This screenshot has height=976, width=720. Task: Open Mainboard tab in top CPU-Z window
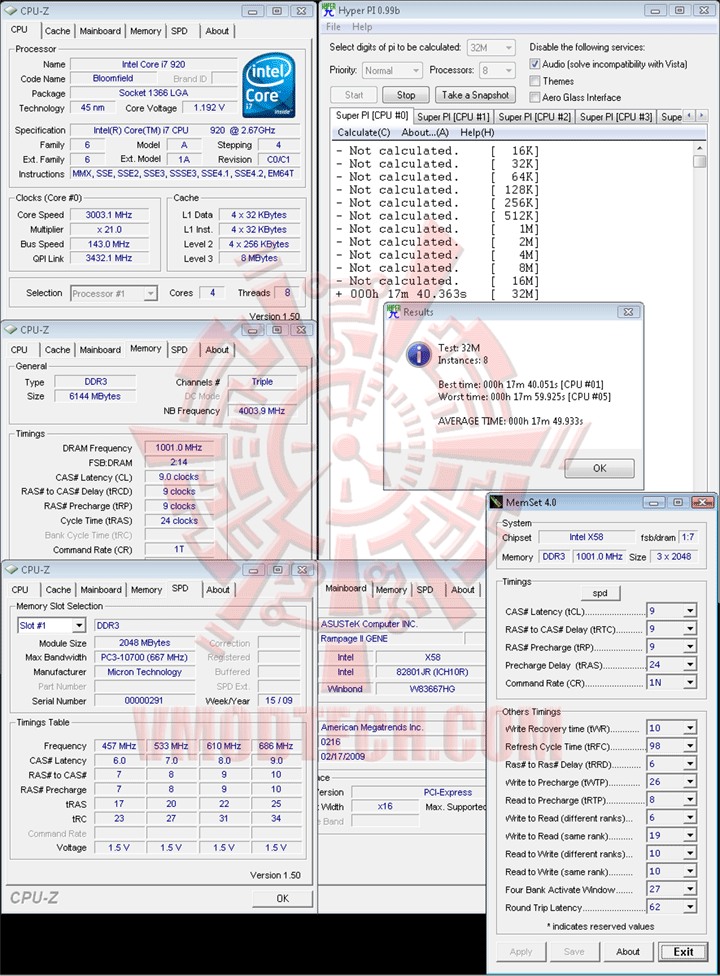click(100, 31)
